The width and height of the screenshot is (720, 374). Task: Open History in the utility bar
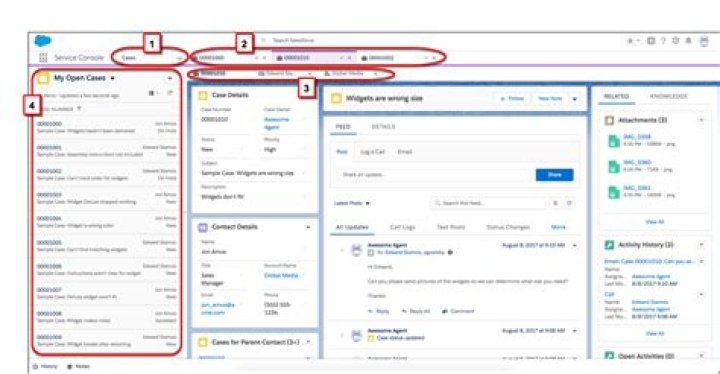45,367
